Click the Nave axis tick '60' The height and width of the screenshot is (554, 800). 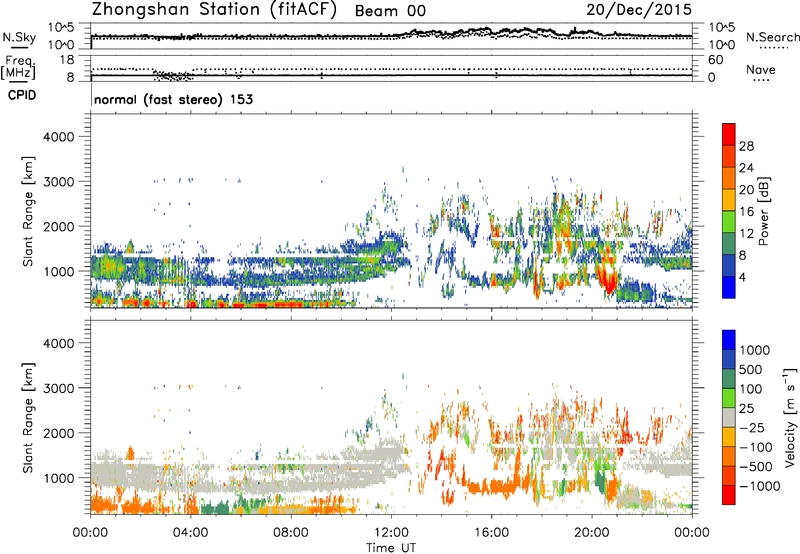(x=715, y=60)
